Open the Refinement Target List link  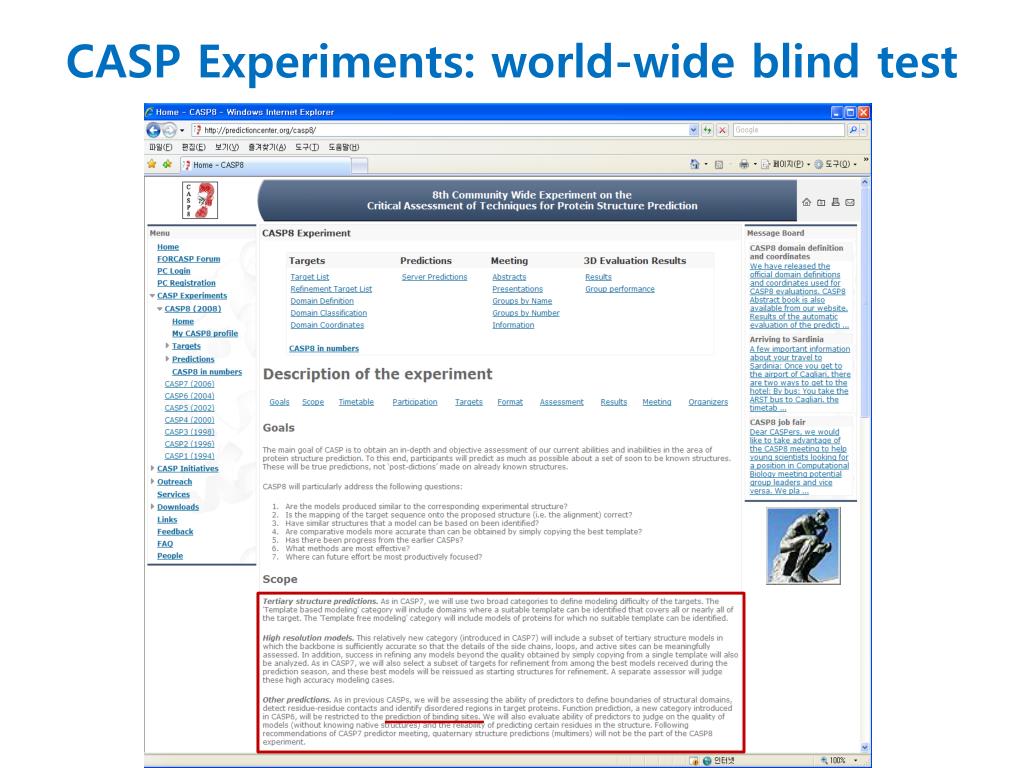tap(331, 289)
